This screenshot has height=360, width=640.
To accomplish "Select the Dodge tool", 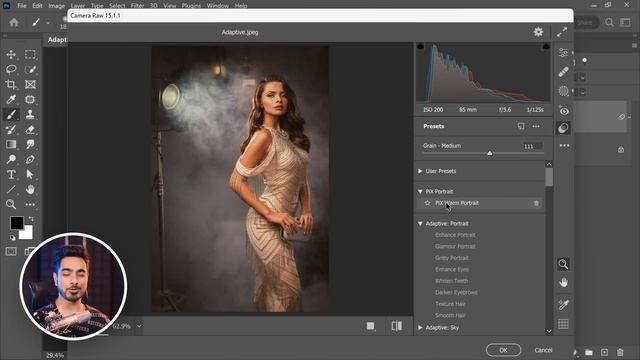I will tap(11, 160).
